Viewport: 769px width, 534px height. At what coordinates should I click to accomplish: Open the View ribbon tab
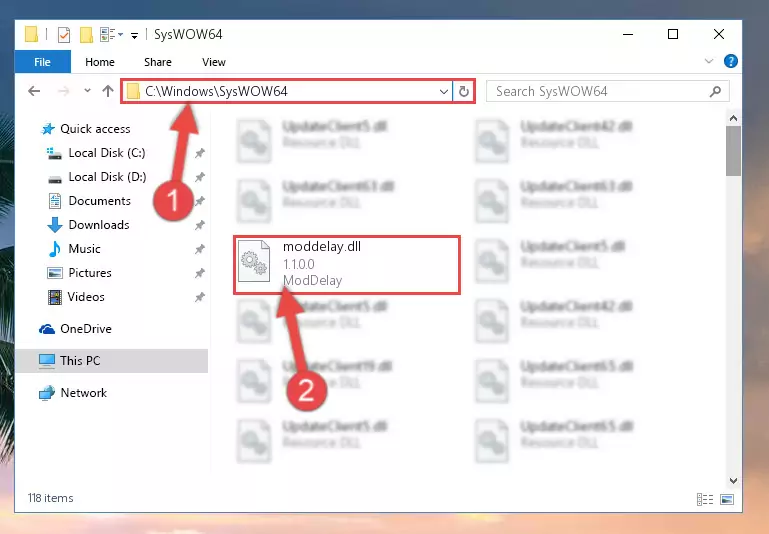(x=214, y=62)
